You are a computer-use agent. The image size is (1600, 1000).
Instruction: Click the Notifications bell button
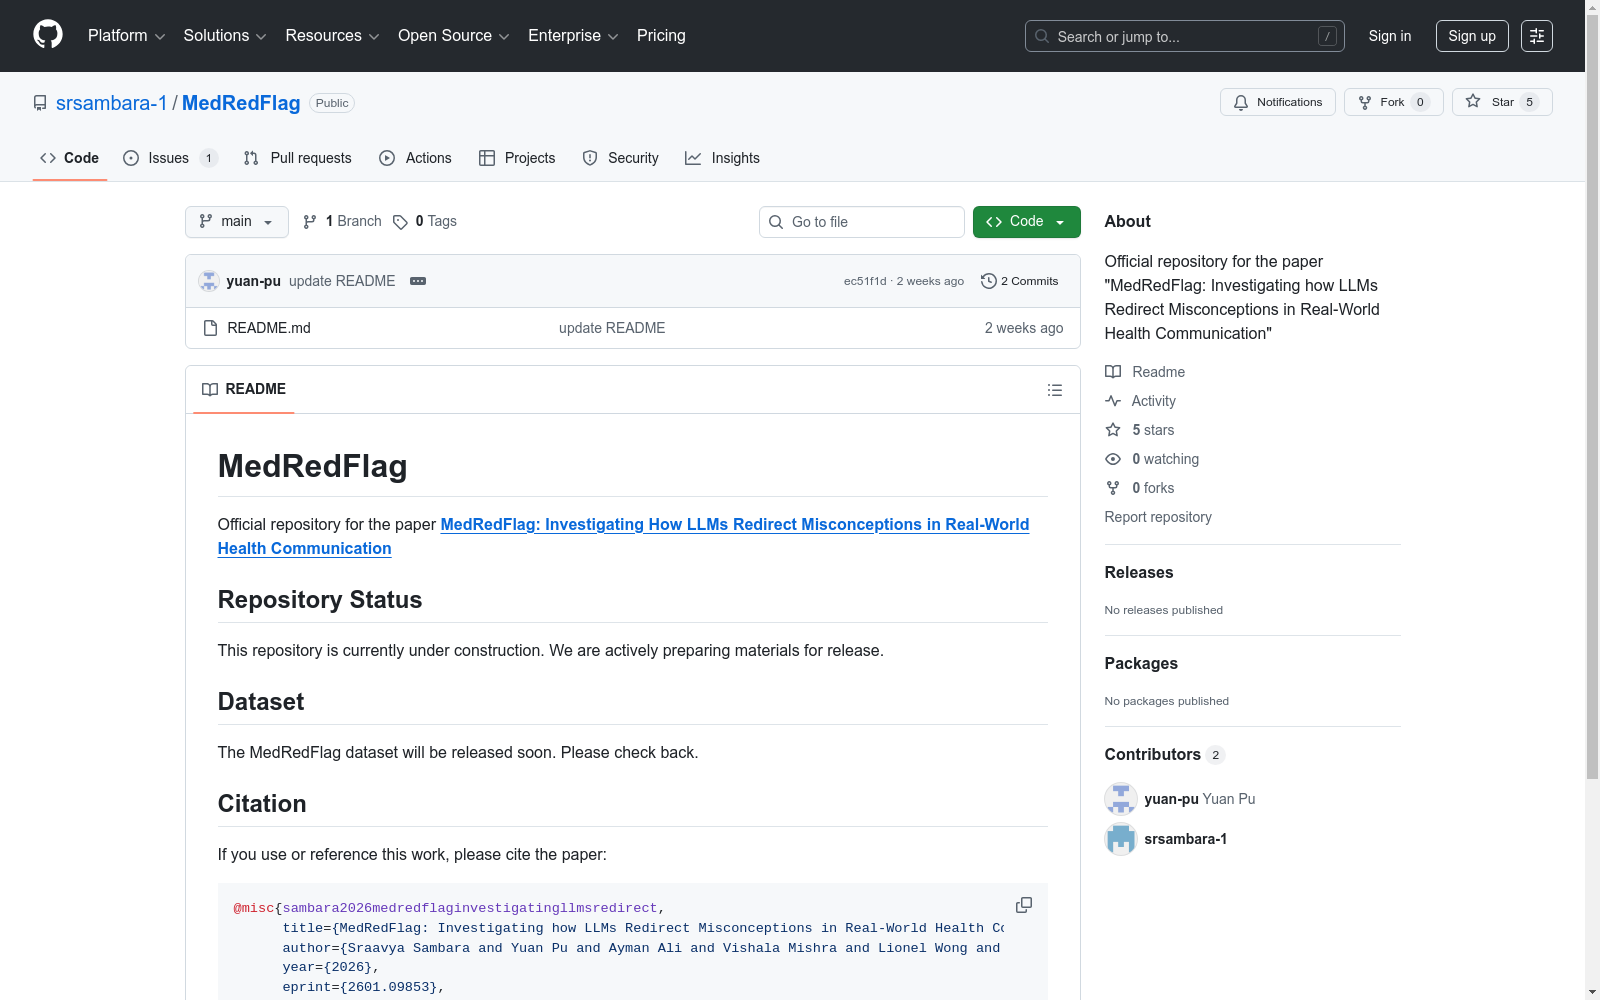pyautogui.click(x=1278, y=102)
